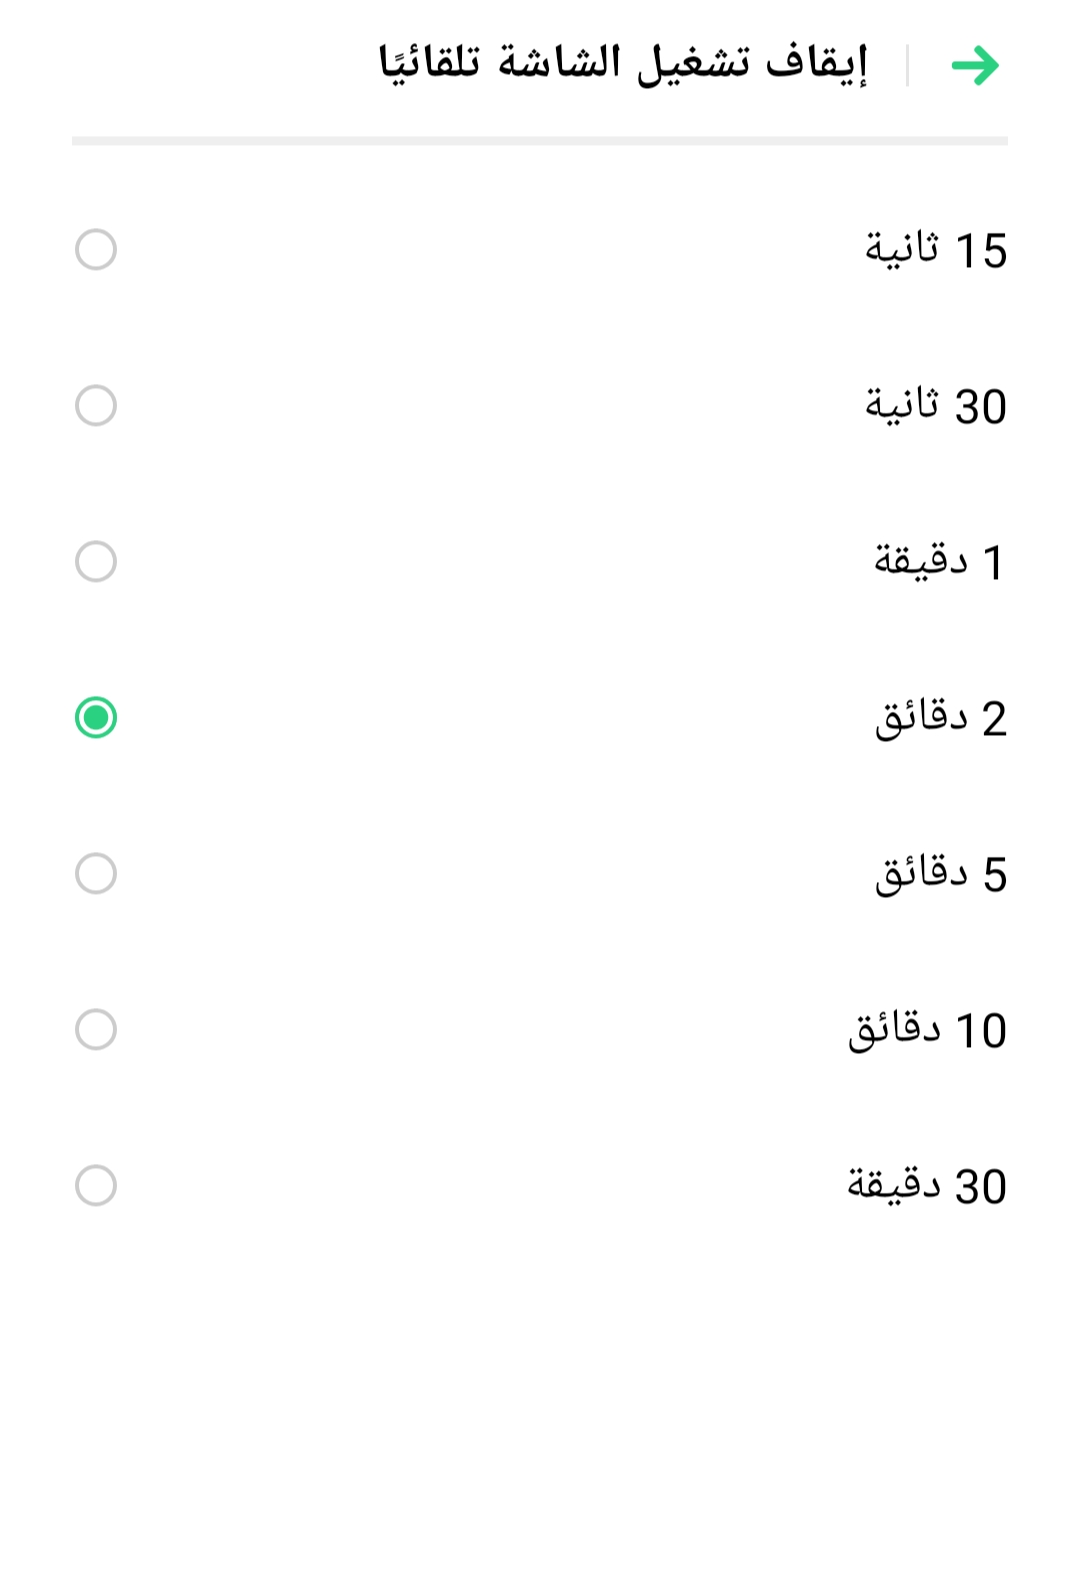Choose the 30 seconds radio button
The image size is (1075, 1594).
point(96,406)
